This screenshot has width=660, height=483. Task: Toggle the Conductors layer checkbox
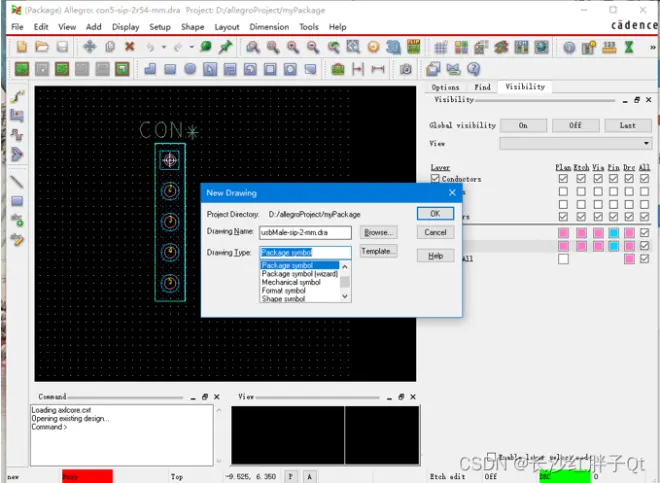(435, 179)
